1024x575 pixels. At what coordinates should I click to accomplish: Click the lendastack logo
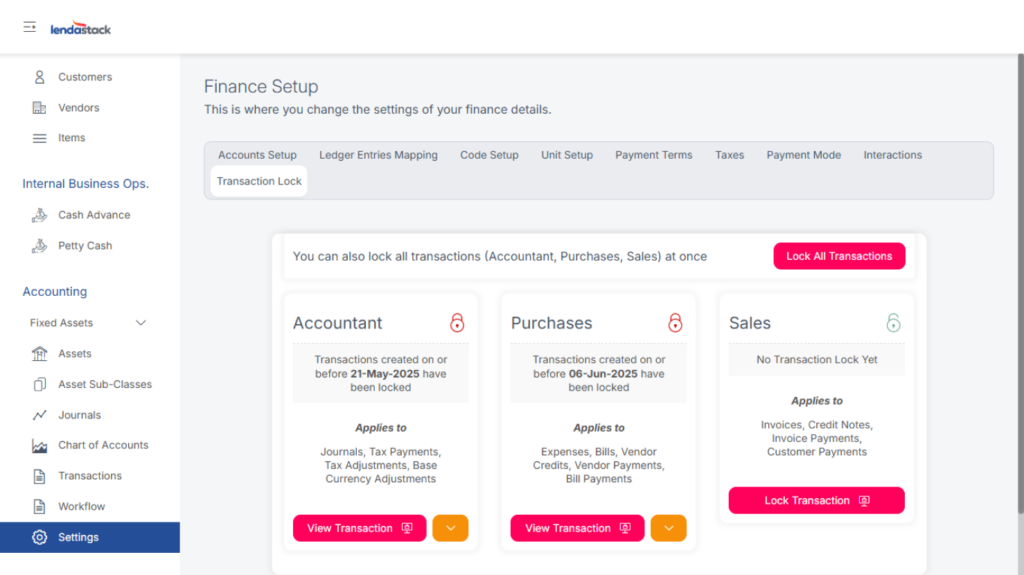pyautogui.click(x=81, y=29)
